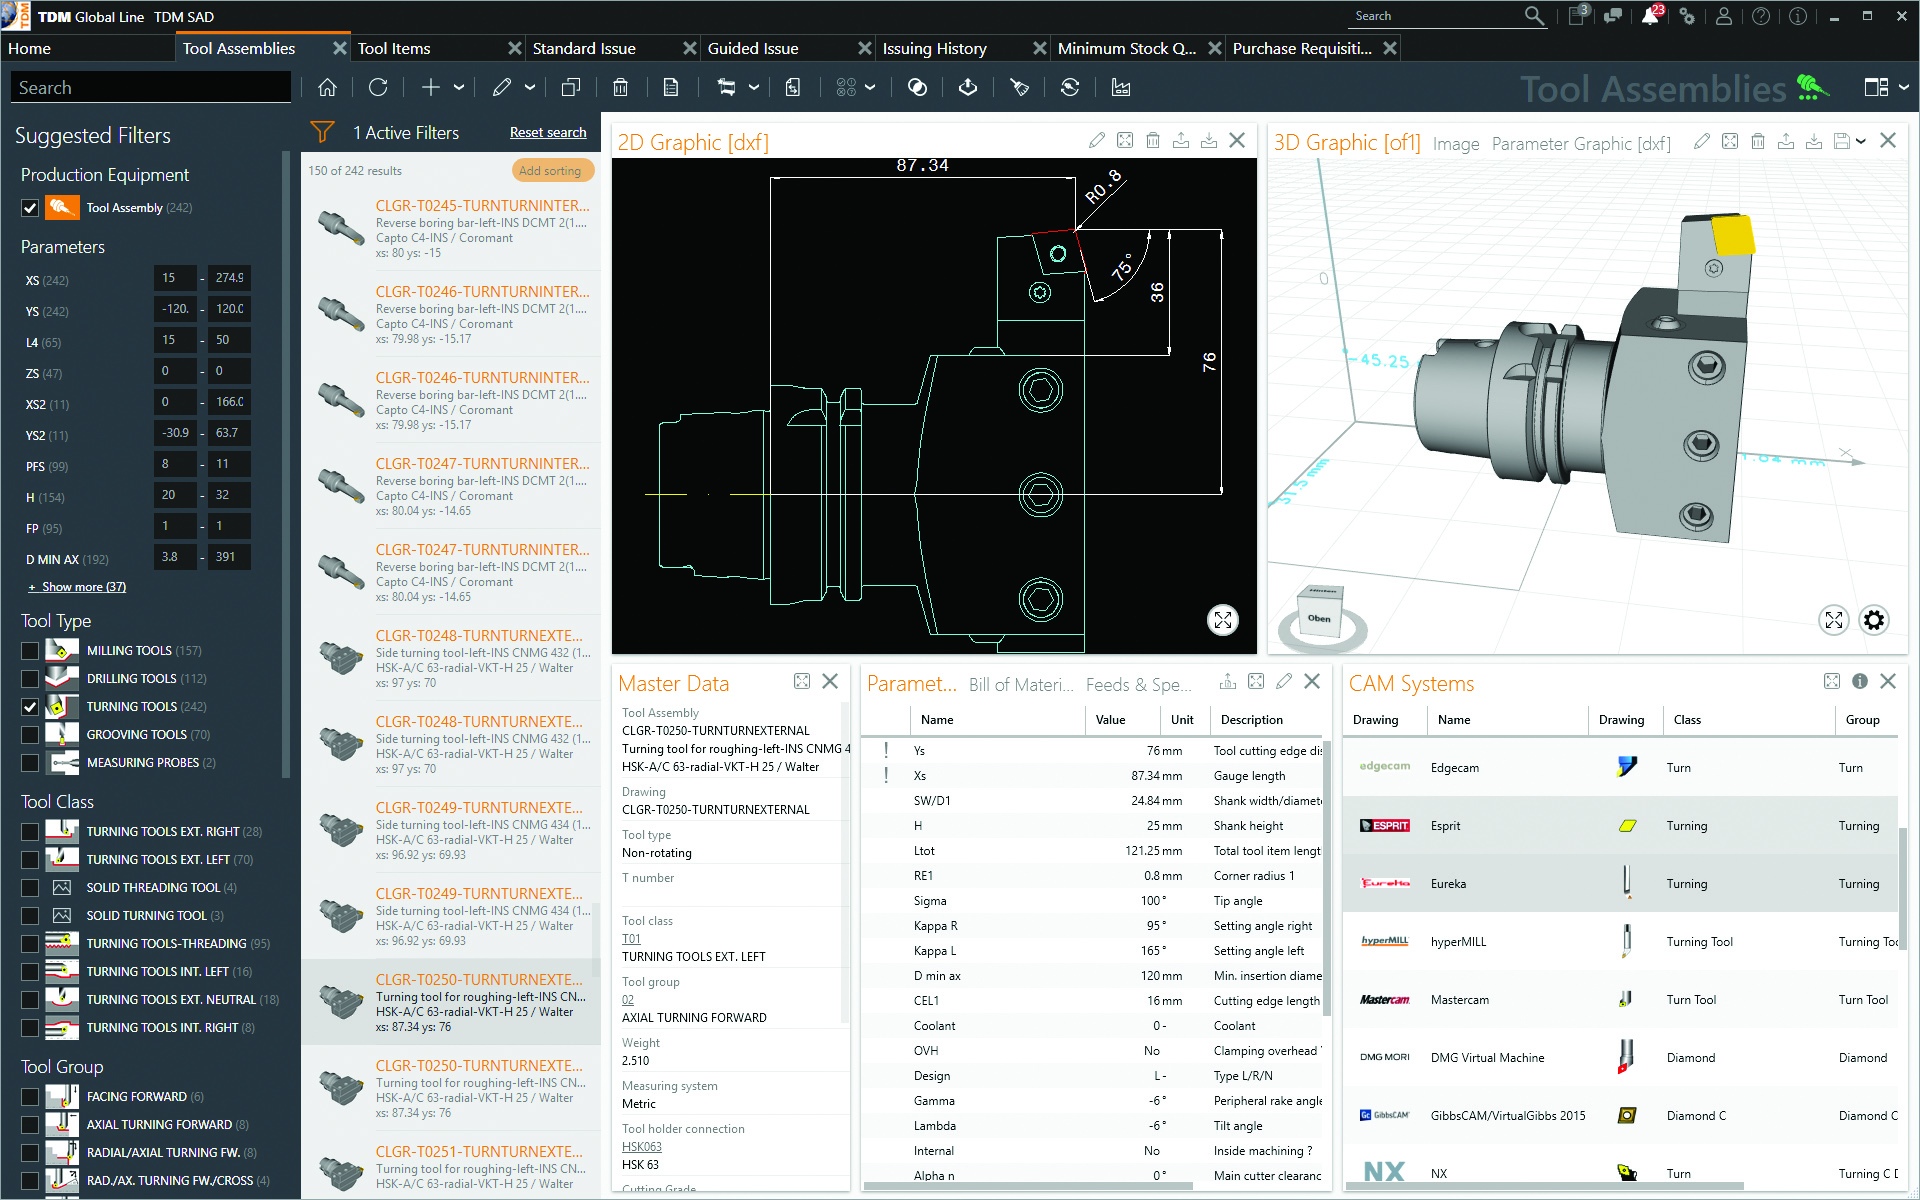This screenshot has height=1200, width=1920.
Task: Click the document sheet icon in the toolbar
Action: tap(671, 88)
